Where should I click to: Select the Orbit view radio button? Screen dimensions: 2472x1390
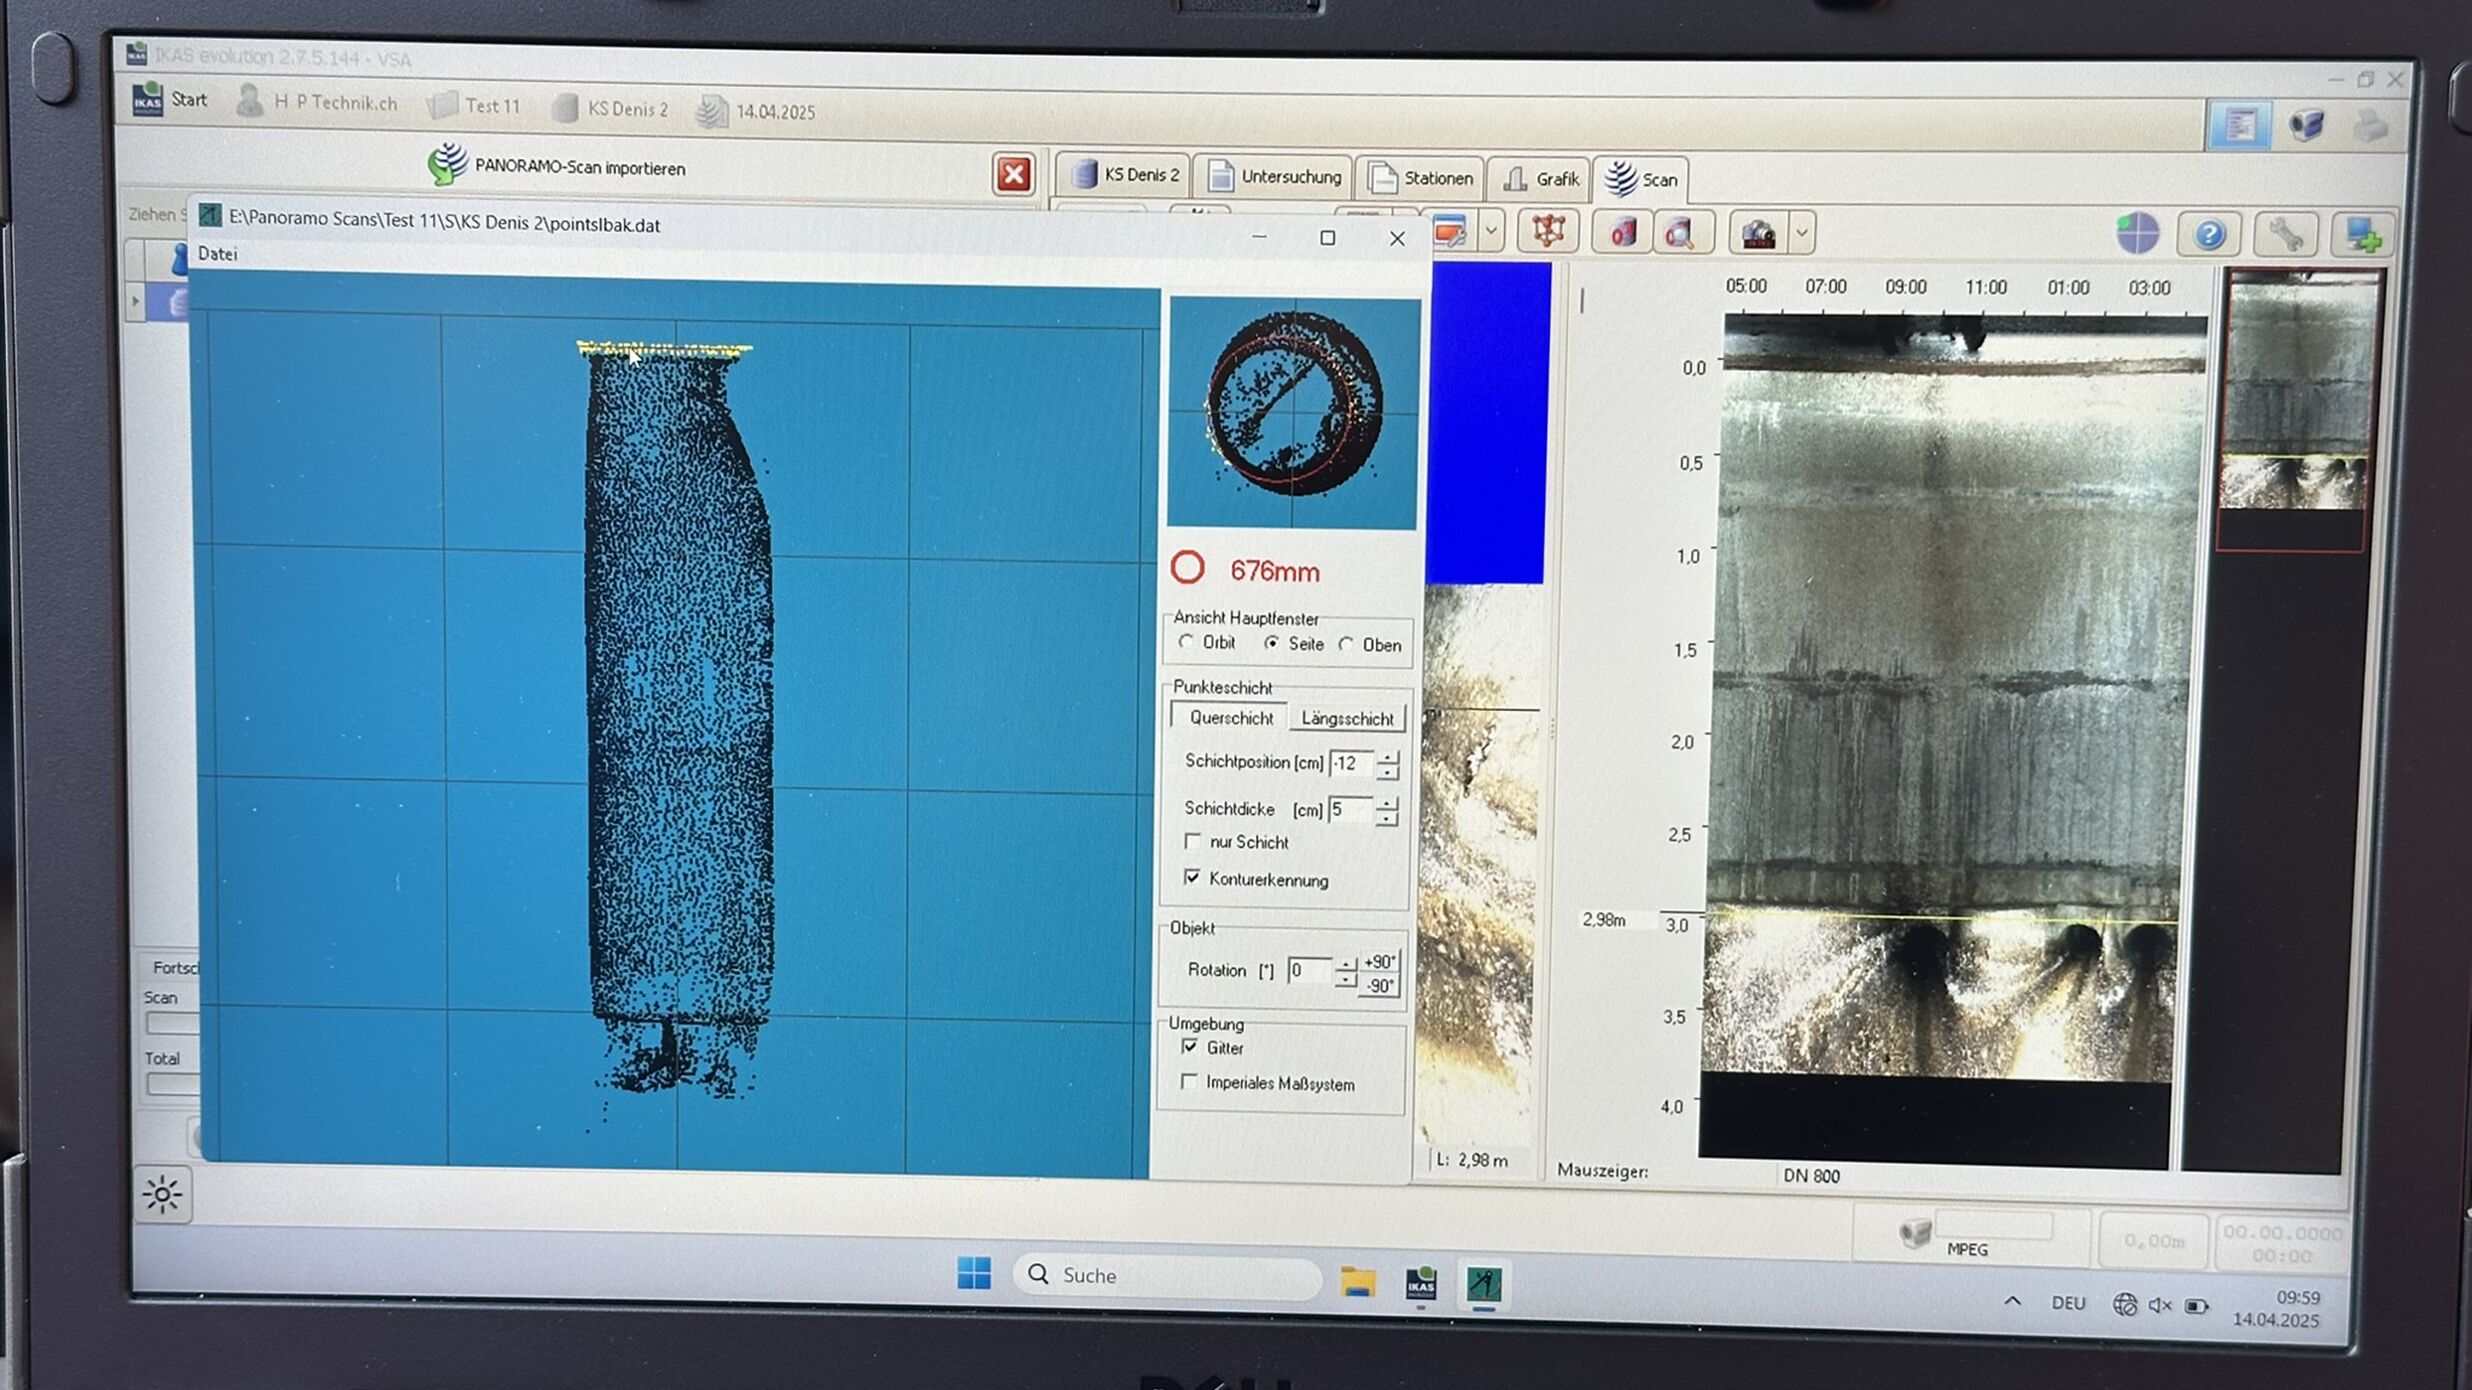1186,642
